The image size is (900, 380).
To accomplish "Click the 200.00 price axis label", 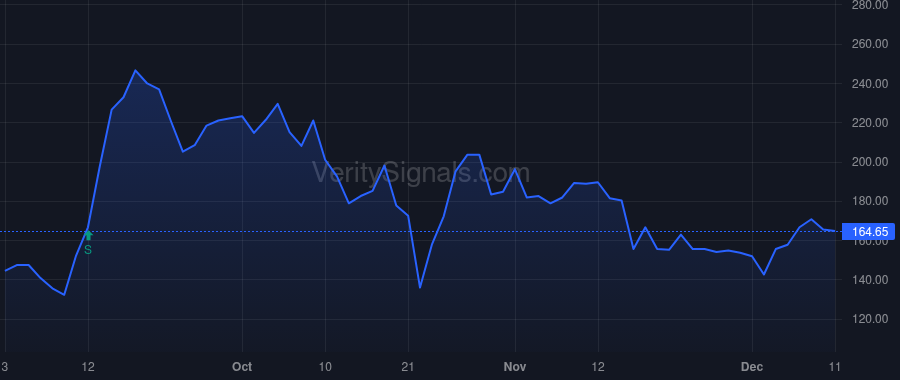I will point(871,162).
